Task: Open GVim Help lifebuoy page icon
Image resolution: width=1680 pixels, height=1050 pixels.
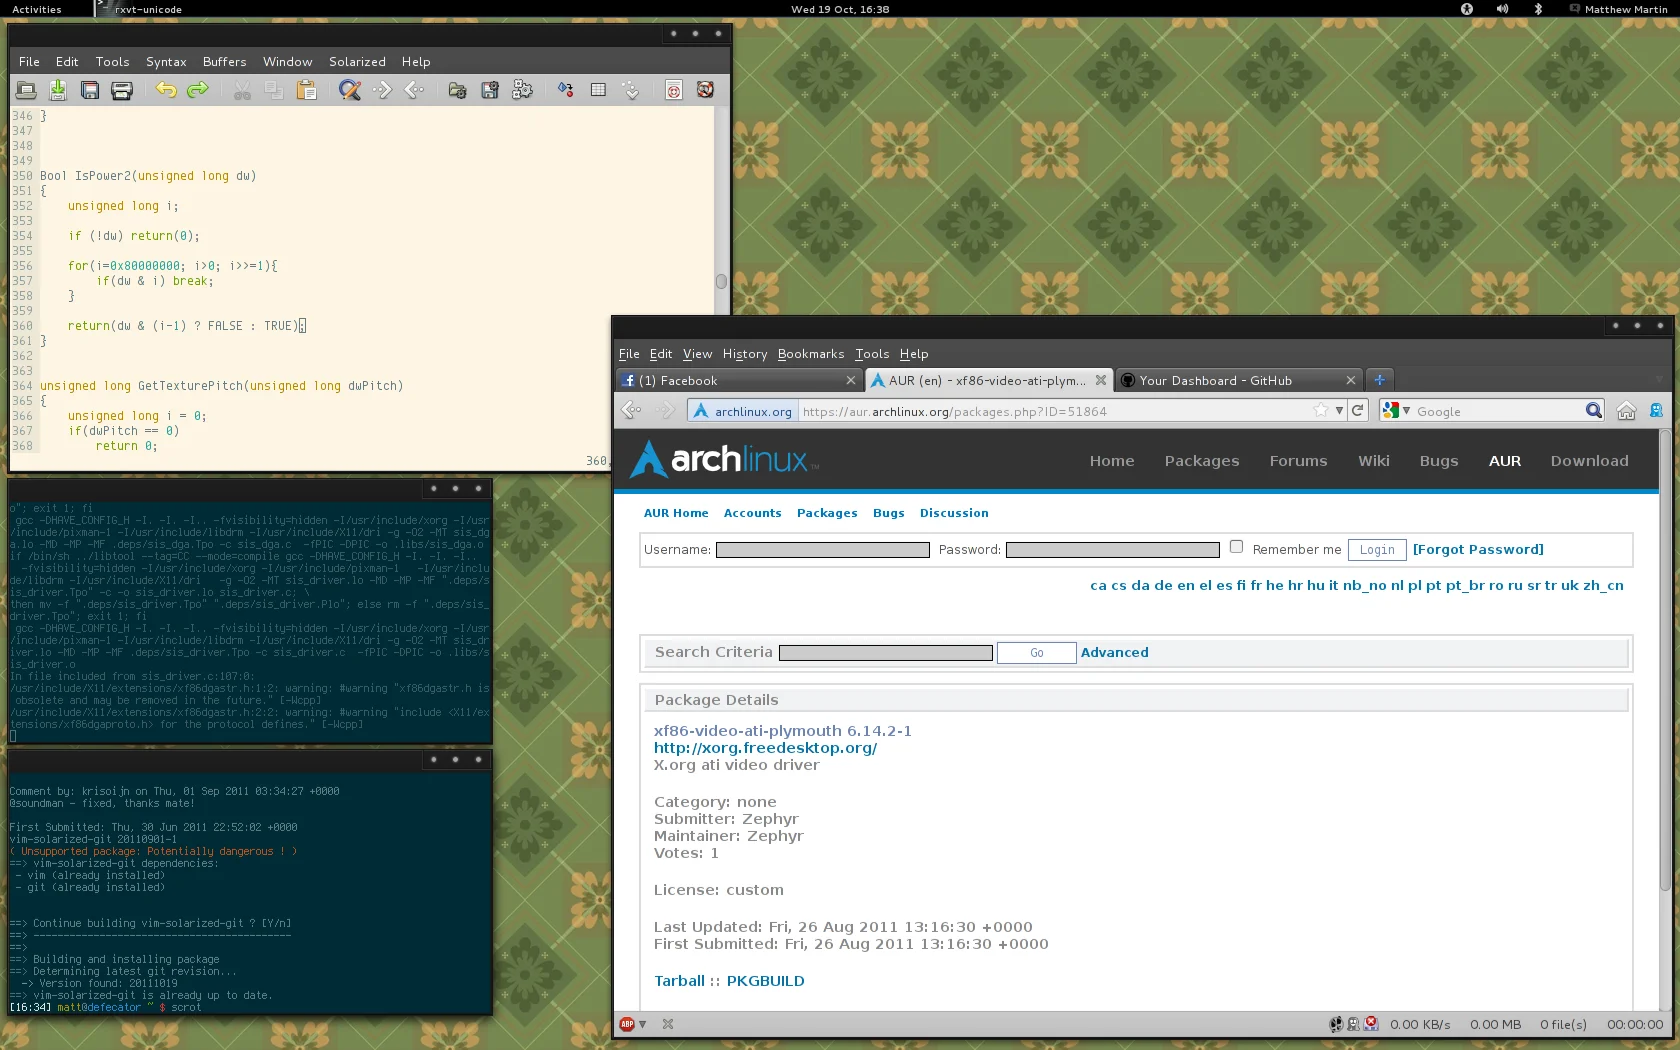Action: point(674,90)
